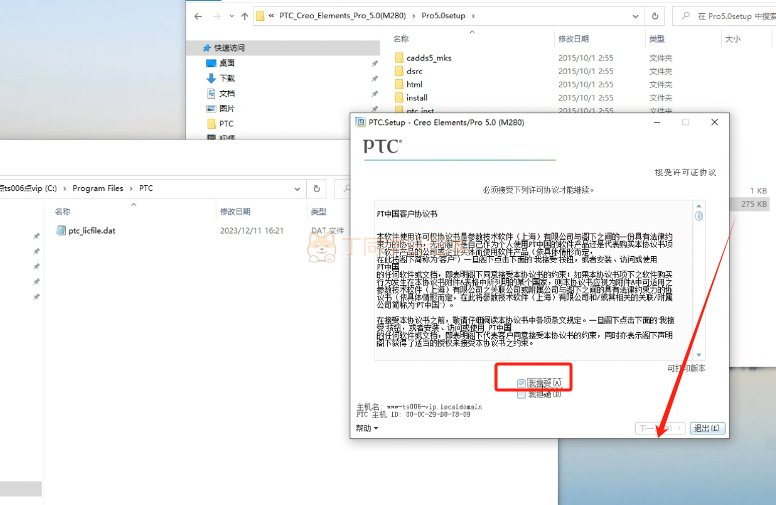Screen dimensions: 776x505
Task: Sort by 类型 column in PTC folder window
Action: pyautogui.click(x=319, y=212)
